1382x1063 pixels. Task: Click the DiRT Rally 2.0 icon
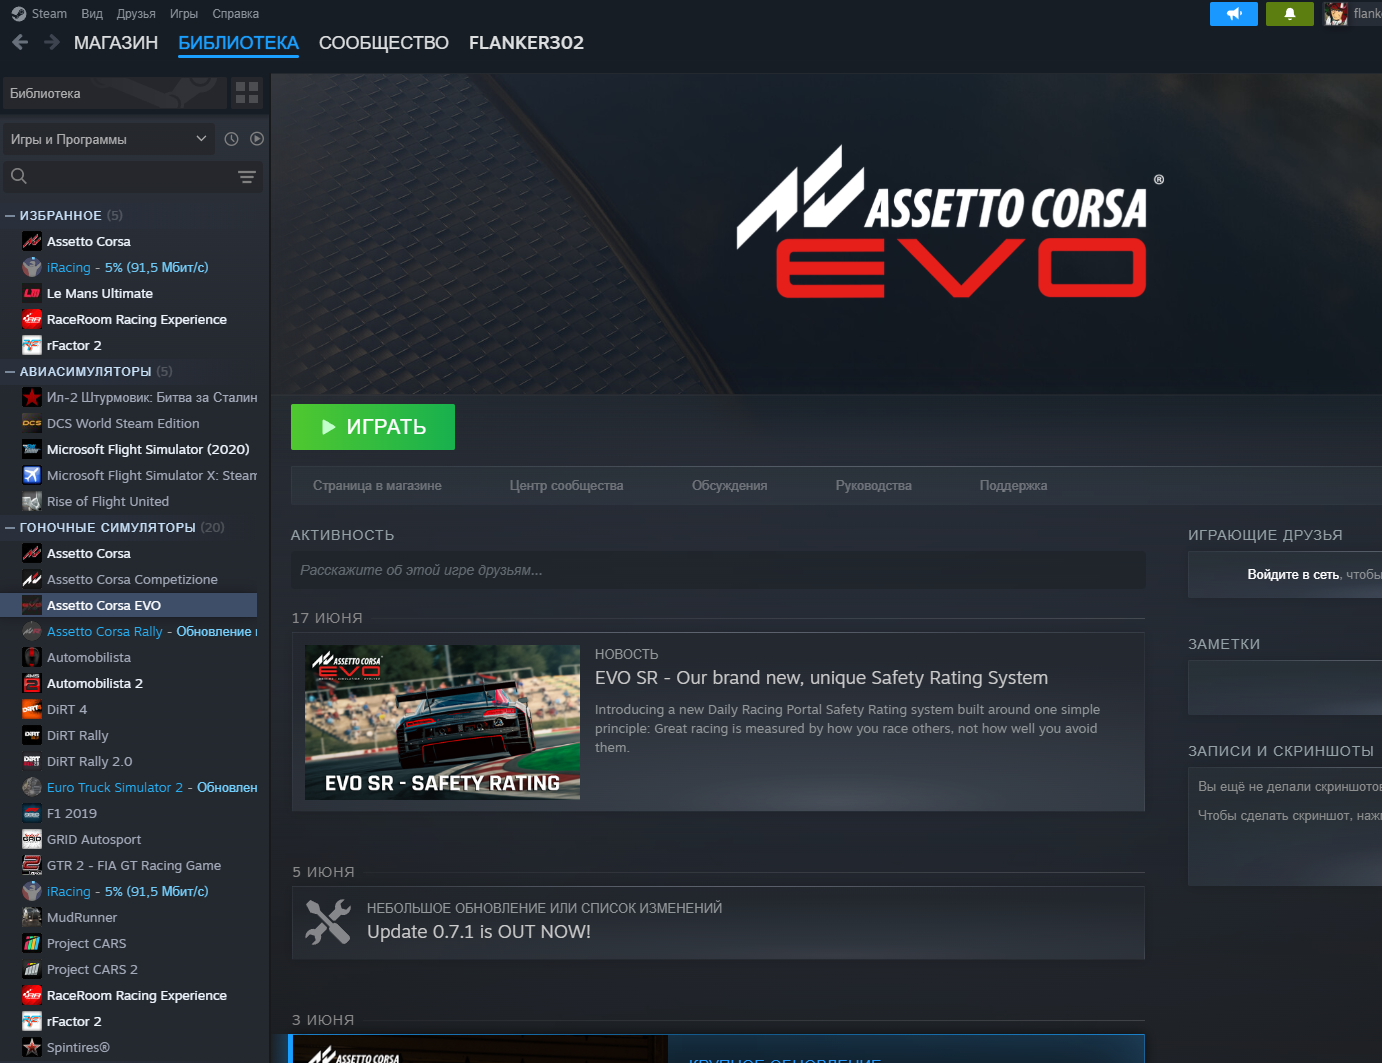pyautogui.click(x=32, y=761)
